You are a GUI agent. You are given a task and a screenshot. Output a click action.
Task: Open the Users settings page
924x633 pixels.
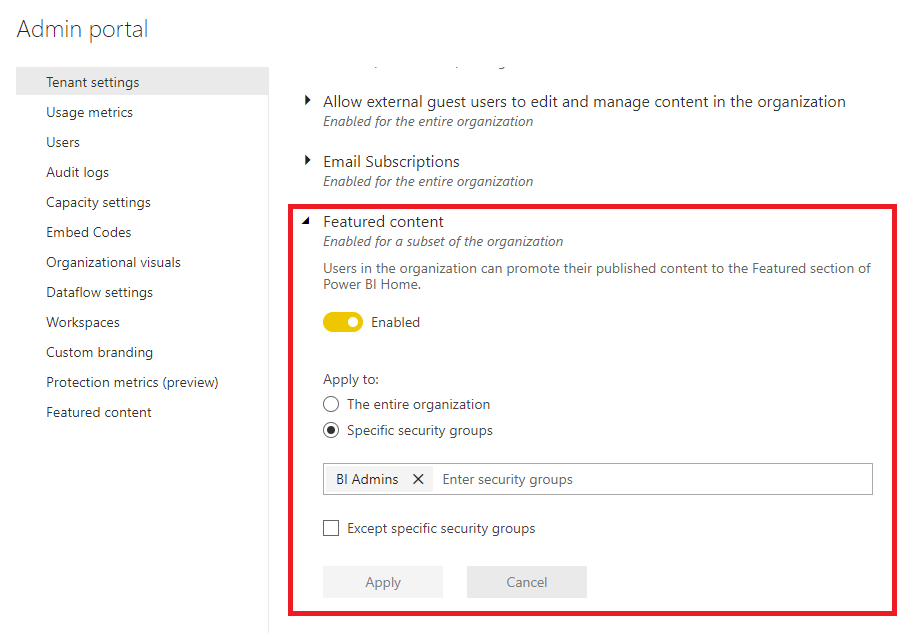pos(63,142)
